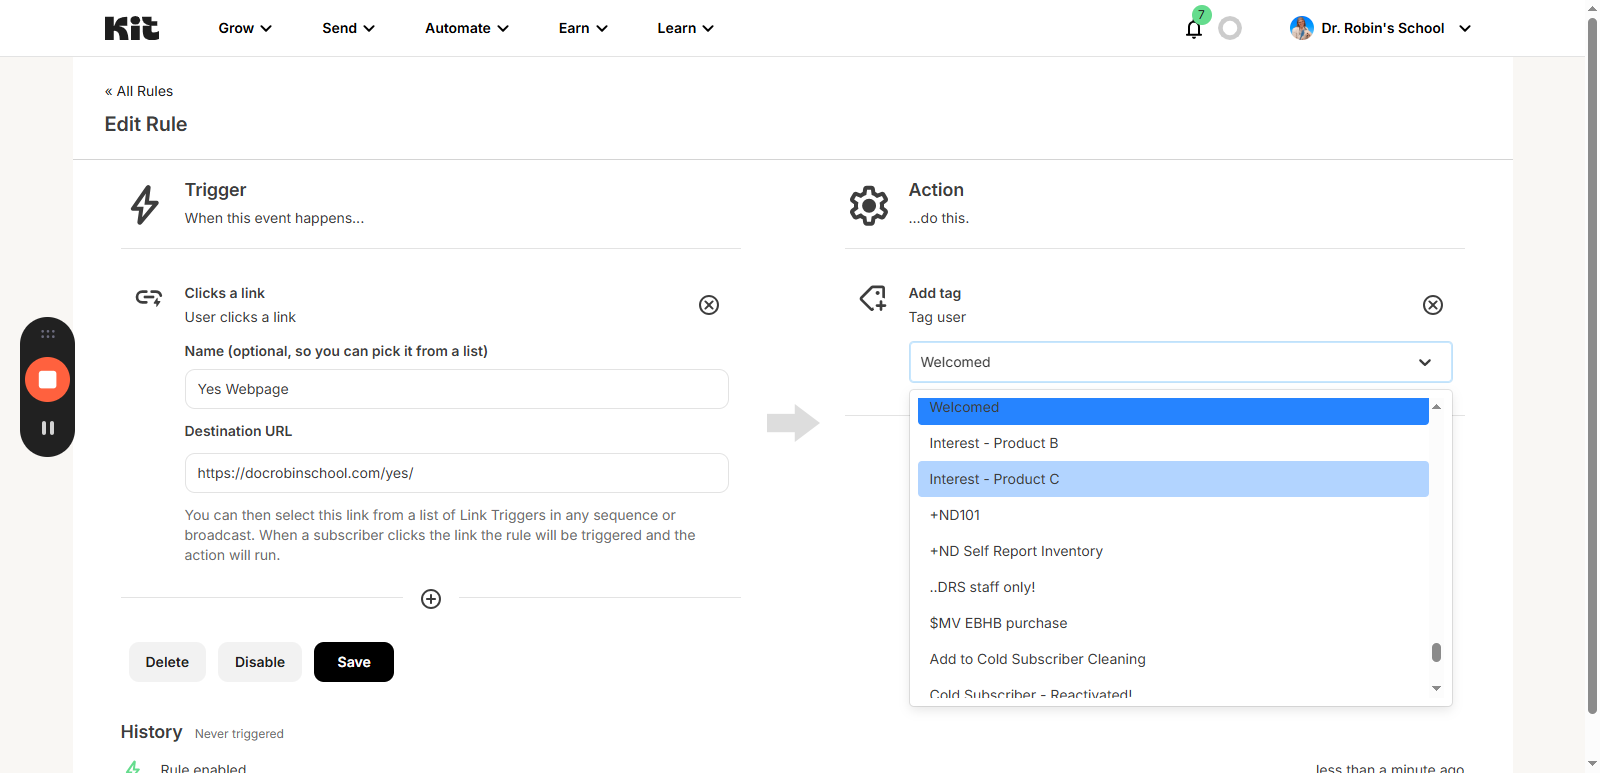Screen dimensions: 1600x773
Task: Remove the Clicks a link trigger
Action: (708, 305)
